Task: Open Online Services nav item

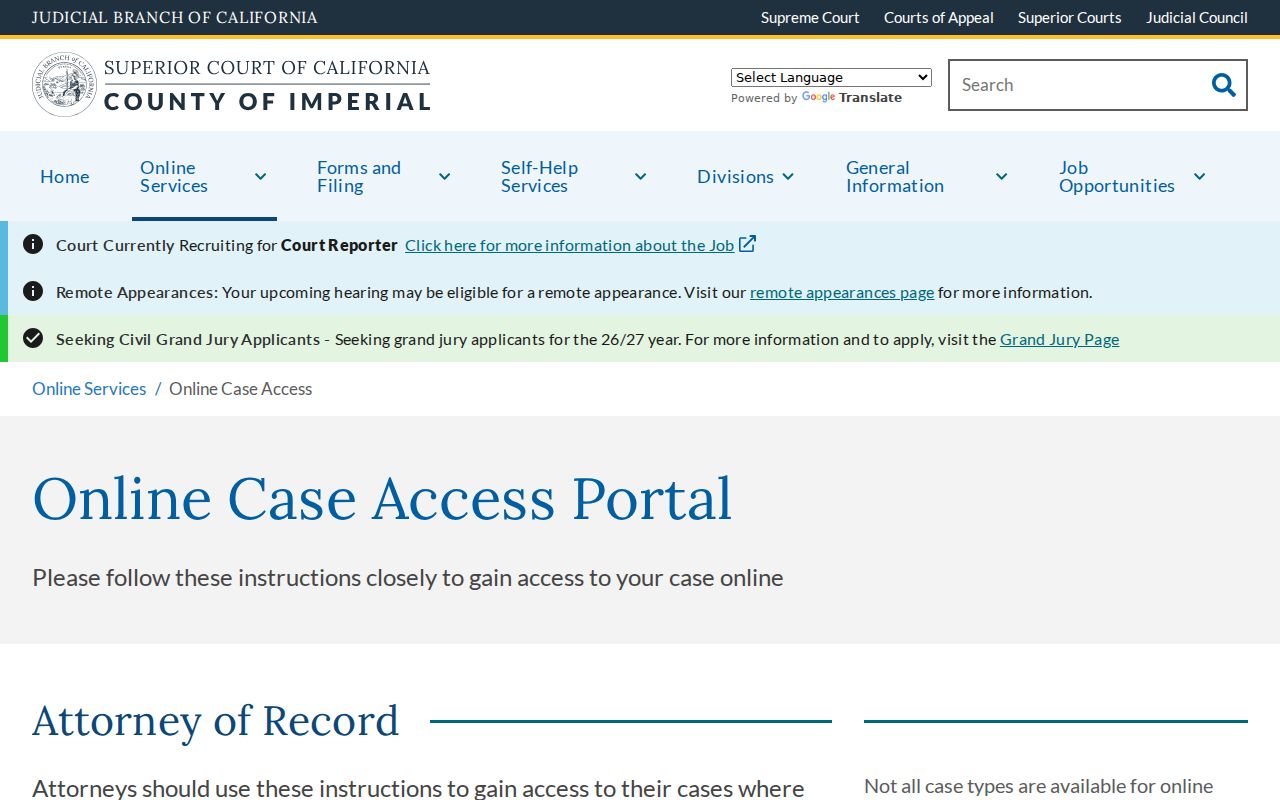Action: [174, 177]
